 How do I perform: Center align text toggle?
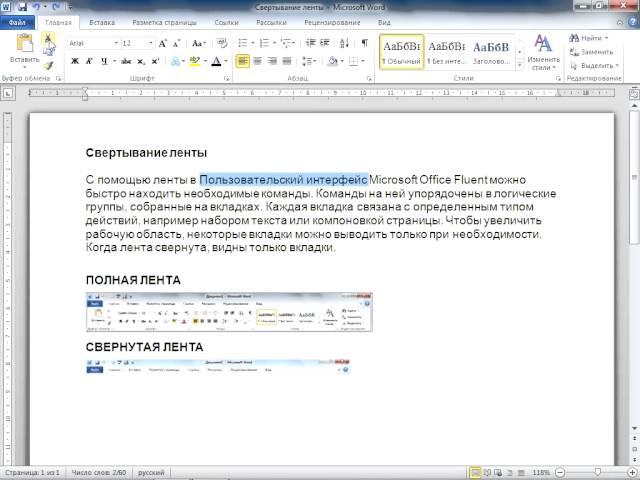258,61
